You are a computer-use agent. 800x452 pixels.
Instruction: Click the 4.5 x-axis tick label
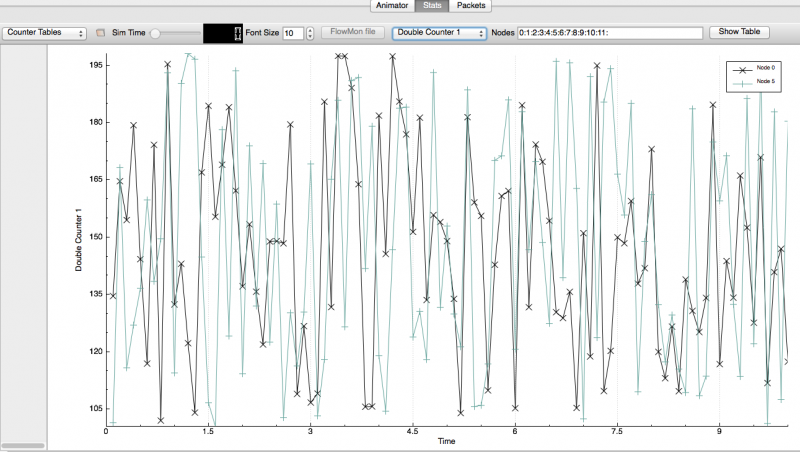click(412, 432)
